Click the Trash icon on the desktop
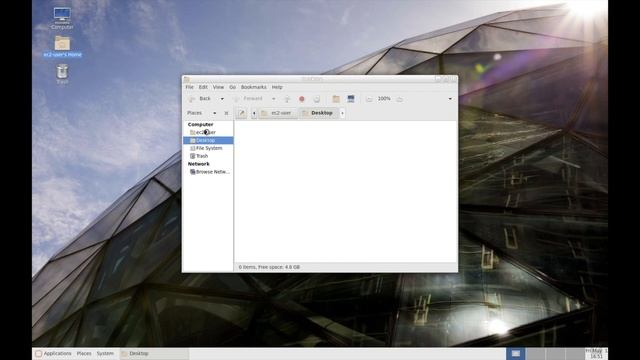The image size is (640, 360). tap(62, 74)
